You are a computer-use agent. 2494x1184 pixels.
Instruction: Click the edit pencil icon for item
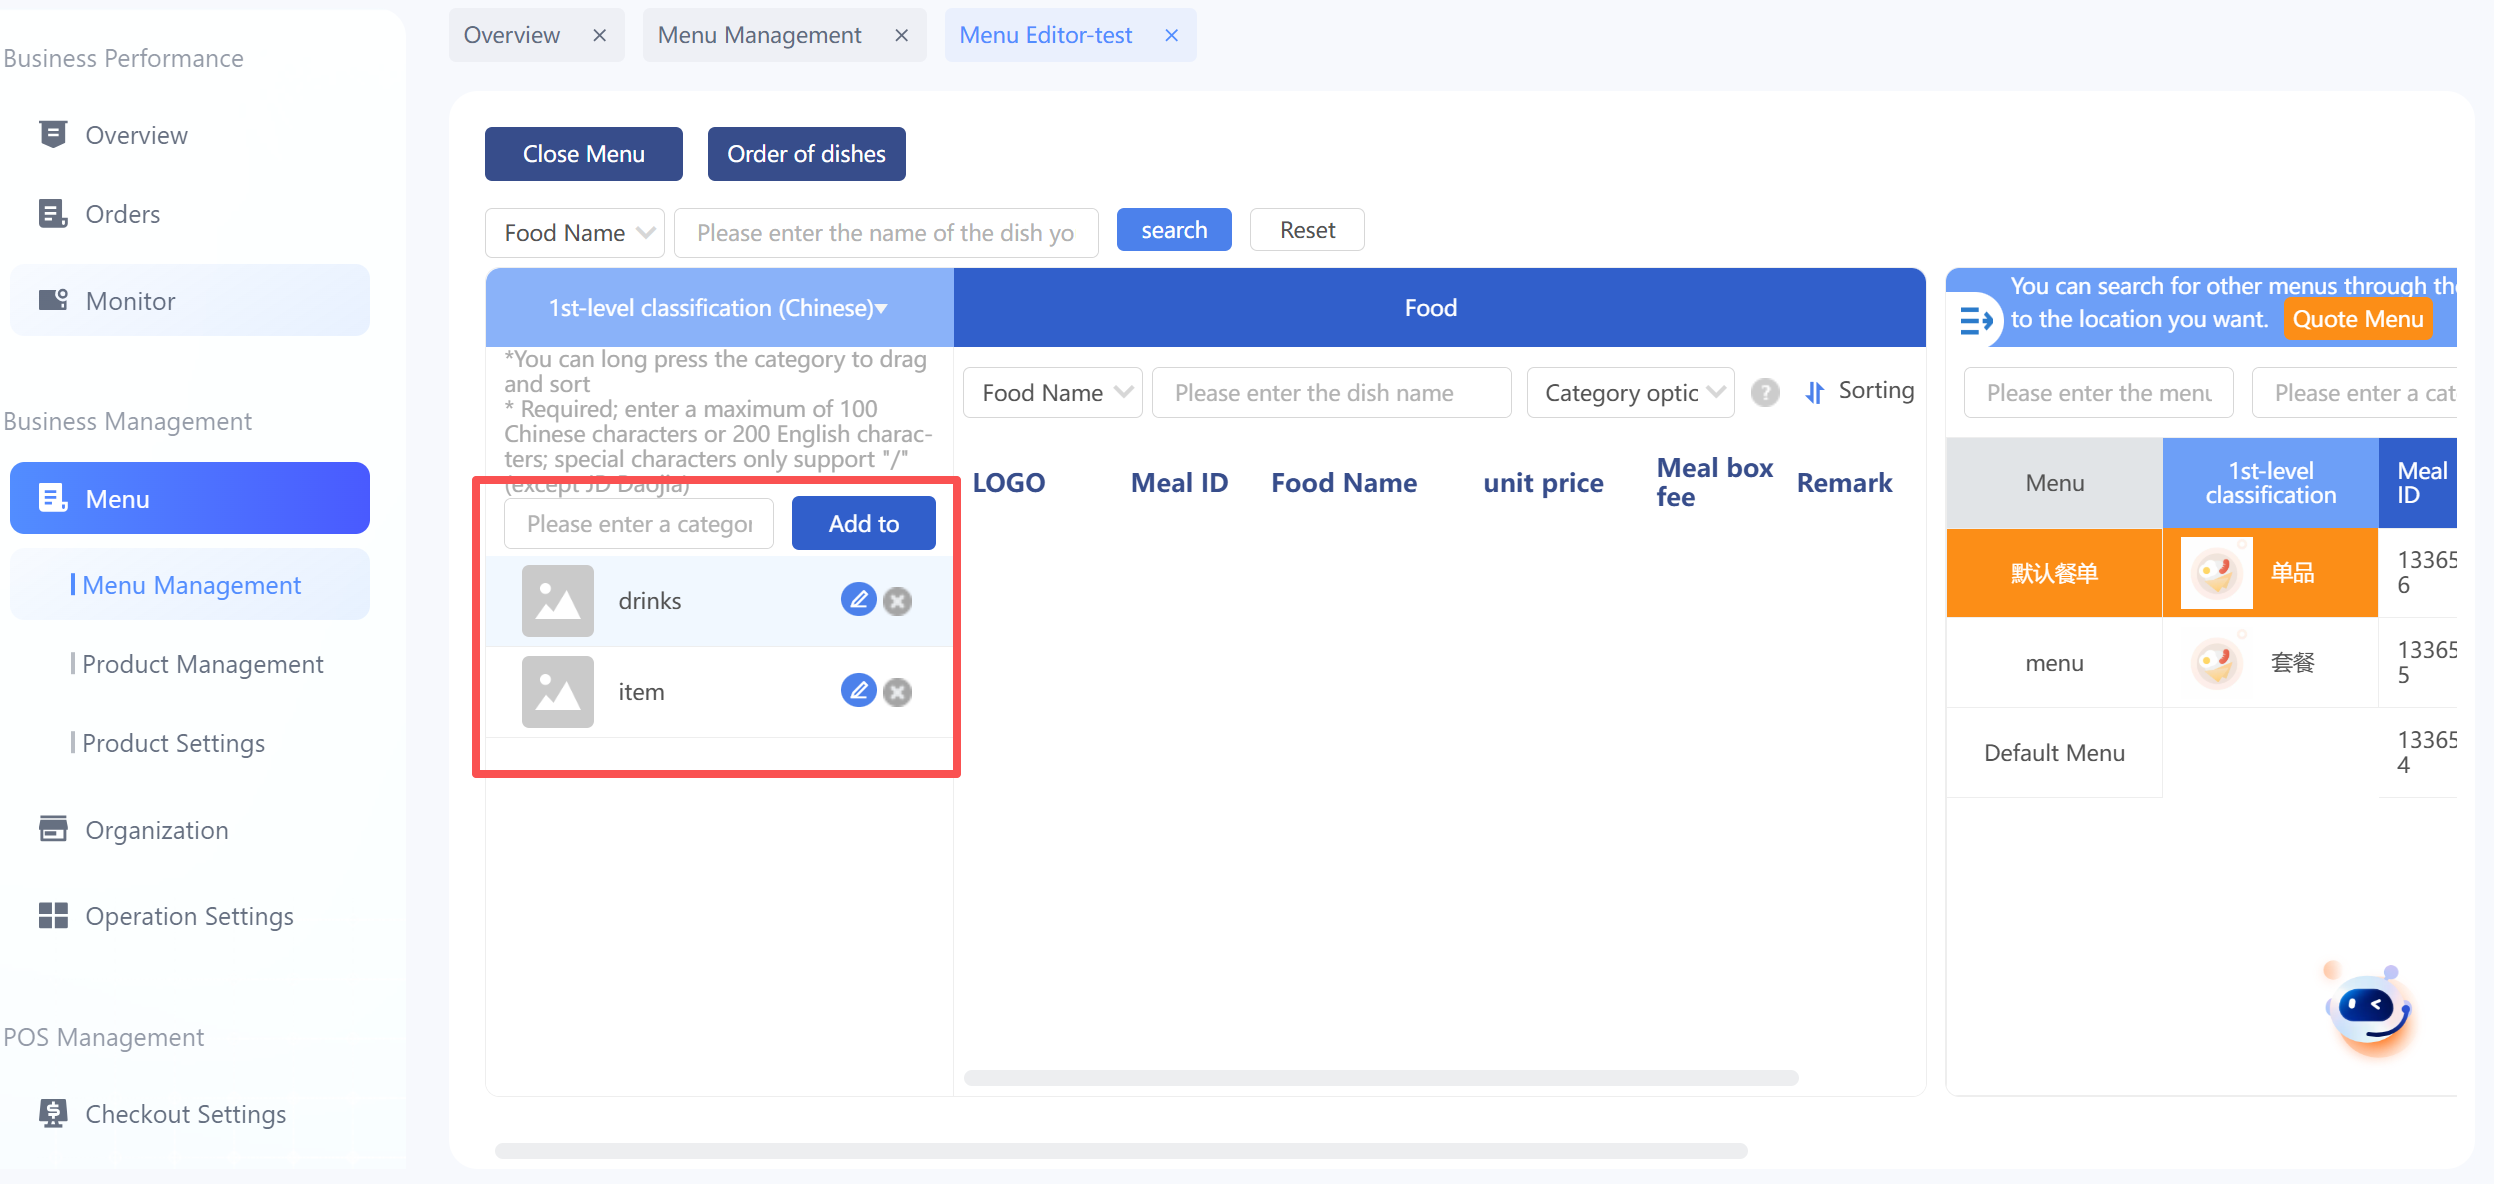click(858, 691)
